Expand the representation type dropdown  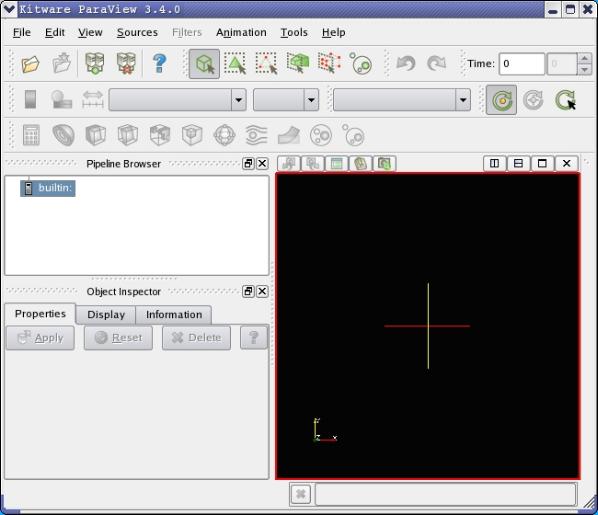[402, 100]
